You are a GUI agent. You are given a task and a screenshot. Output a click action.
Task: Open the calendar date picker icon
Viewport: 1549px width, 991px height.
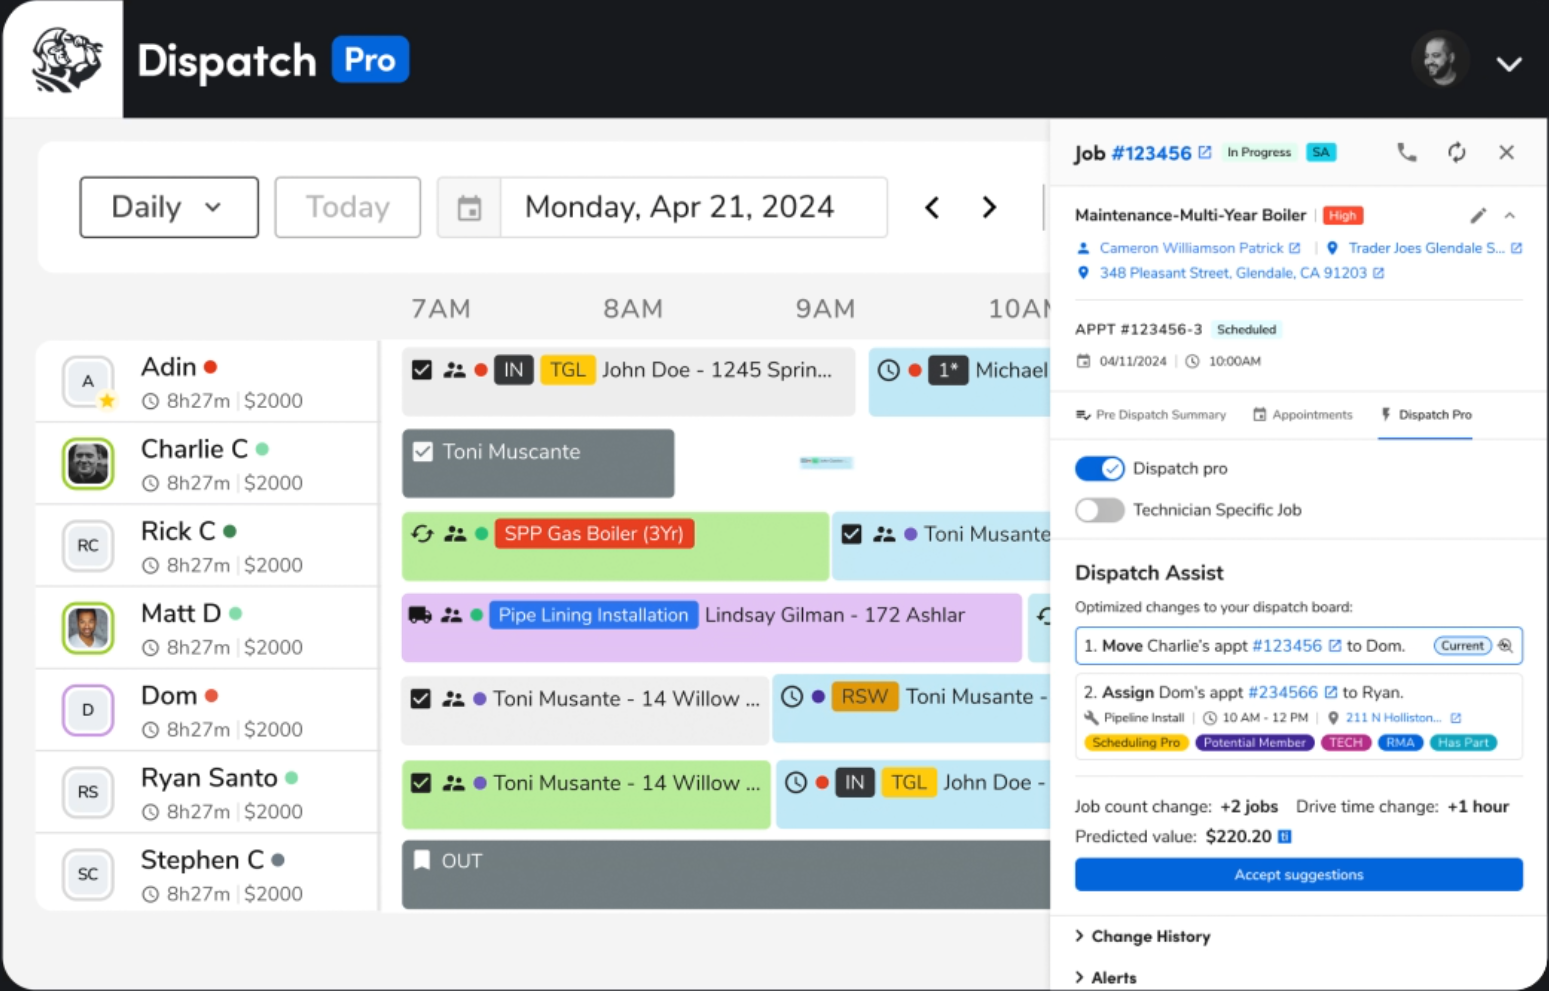pos(469,208)
